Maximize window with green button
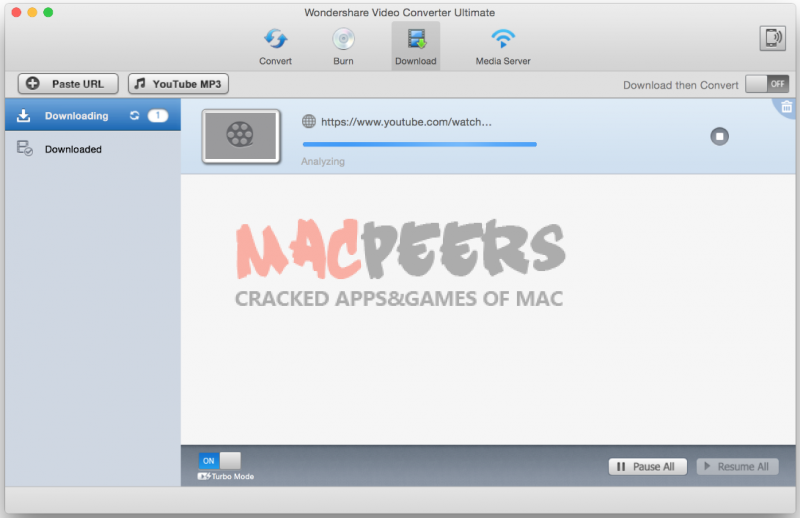The image size is (800, 518). tap(48, 12)
